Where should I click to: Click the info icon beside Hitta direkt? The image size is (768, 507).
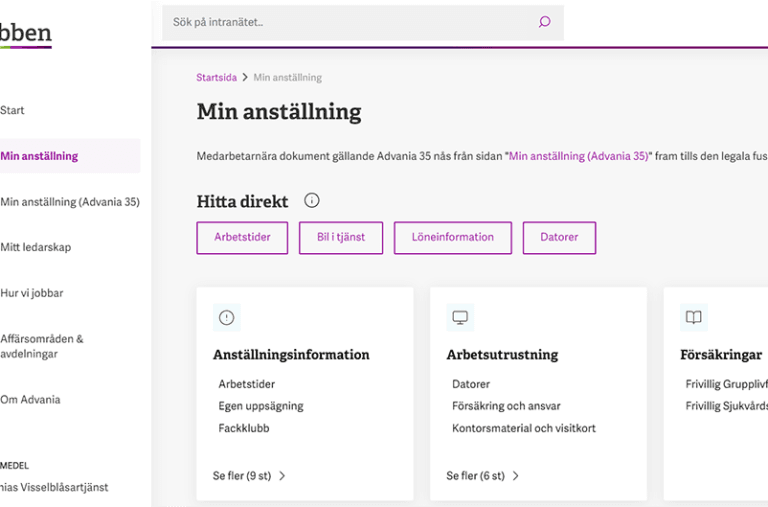(312, 200)
